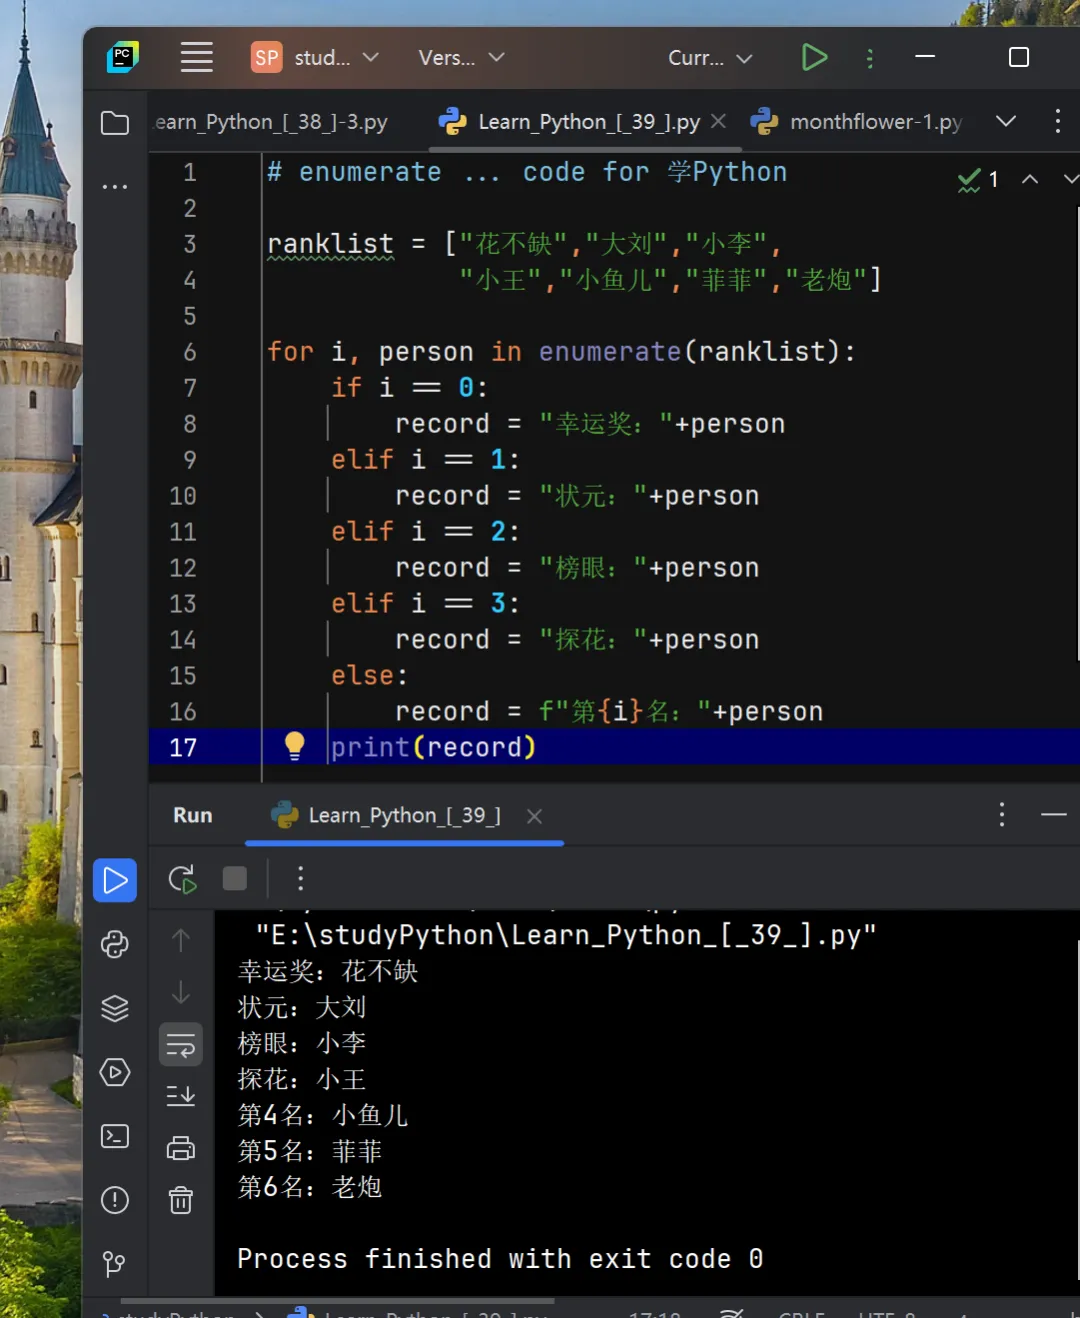Open the Problems tool window

[115, 1200]
